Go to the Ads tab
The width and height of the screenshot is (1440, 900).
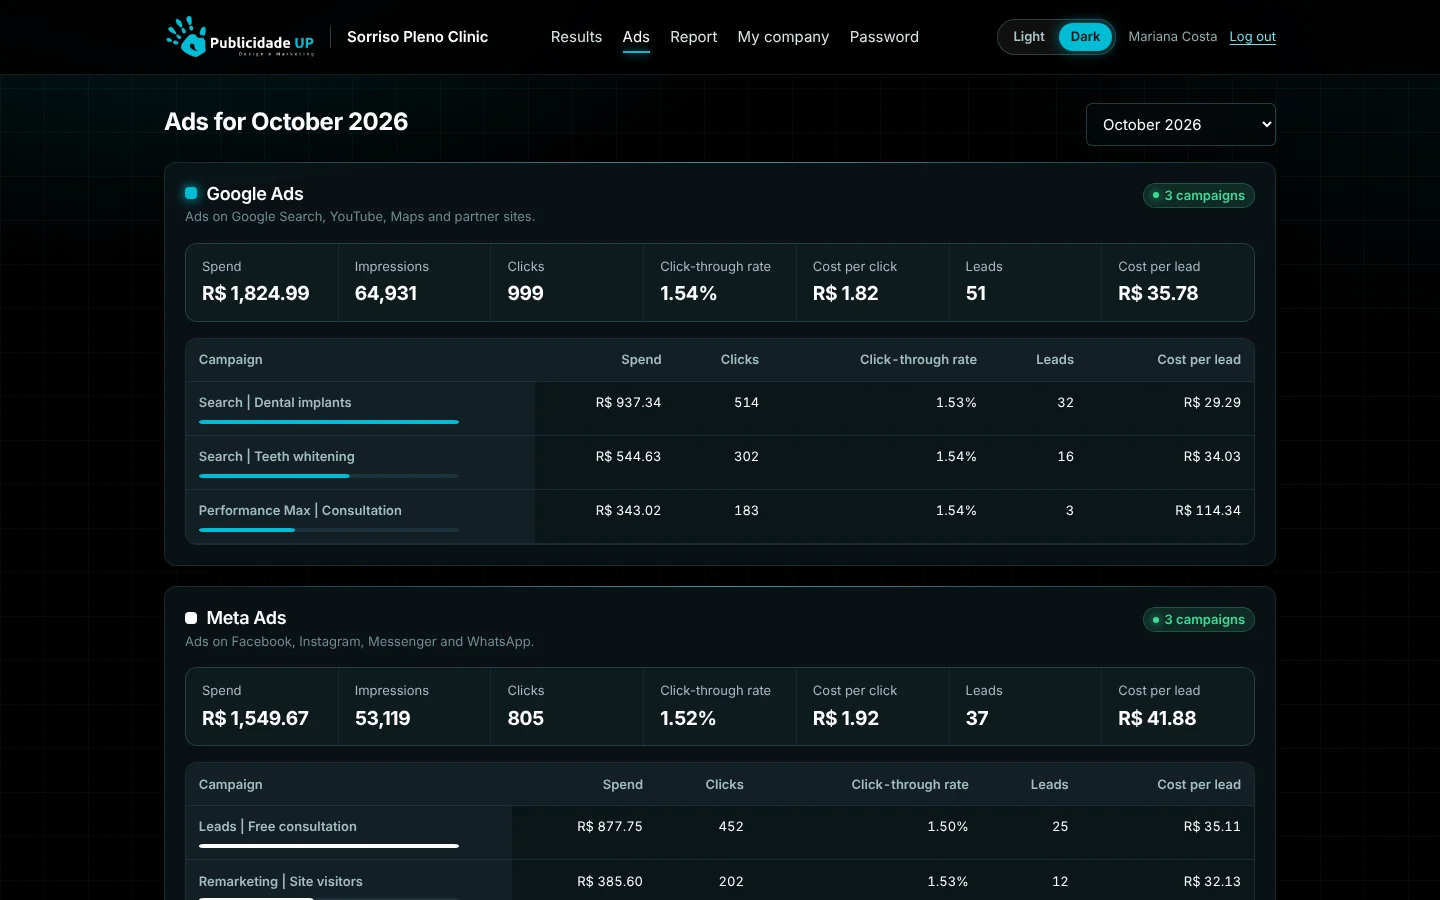coord(636,37)
